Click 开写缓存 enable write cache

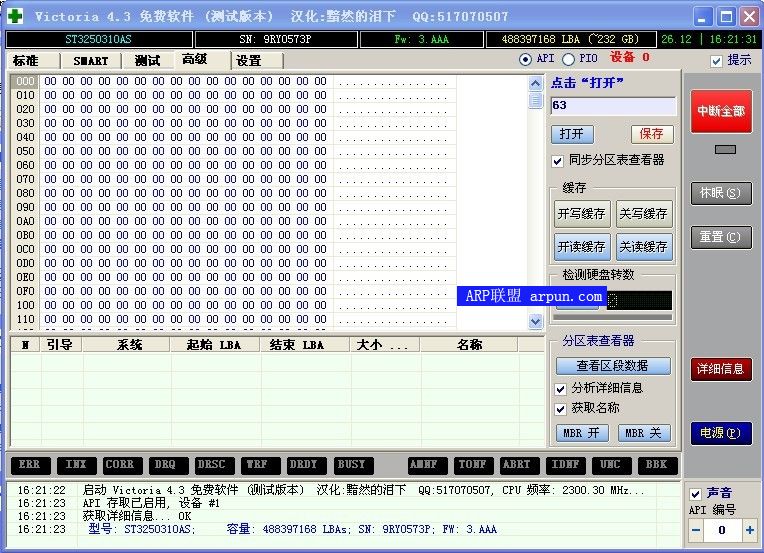click(x=582, y=214)
